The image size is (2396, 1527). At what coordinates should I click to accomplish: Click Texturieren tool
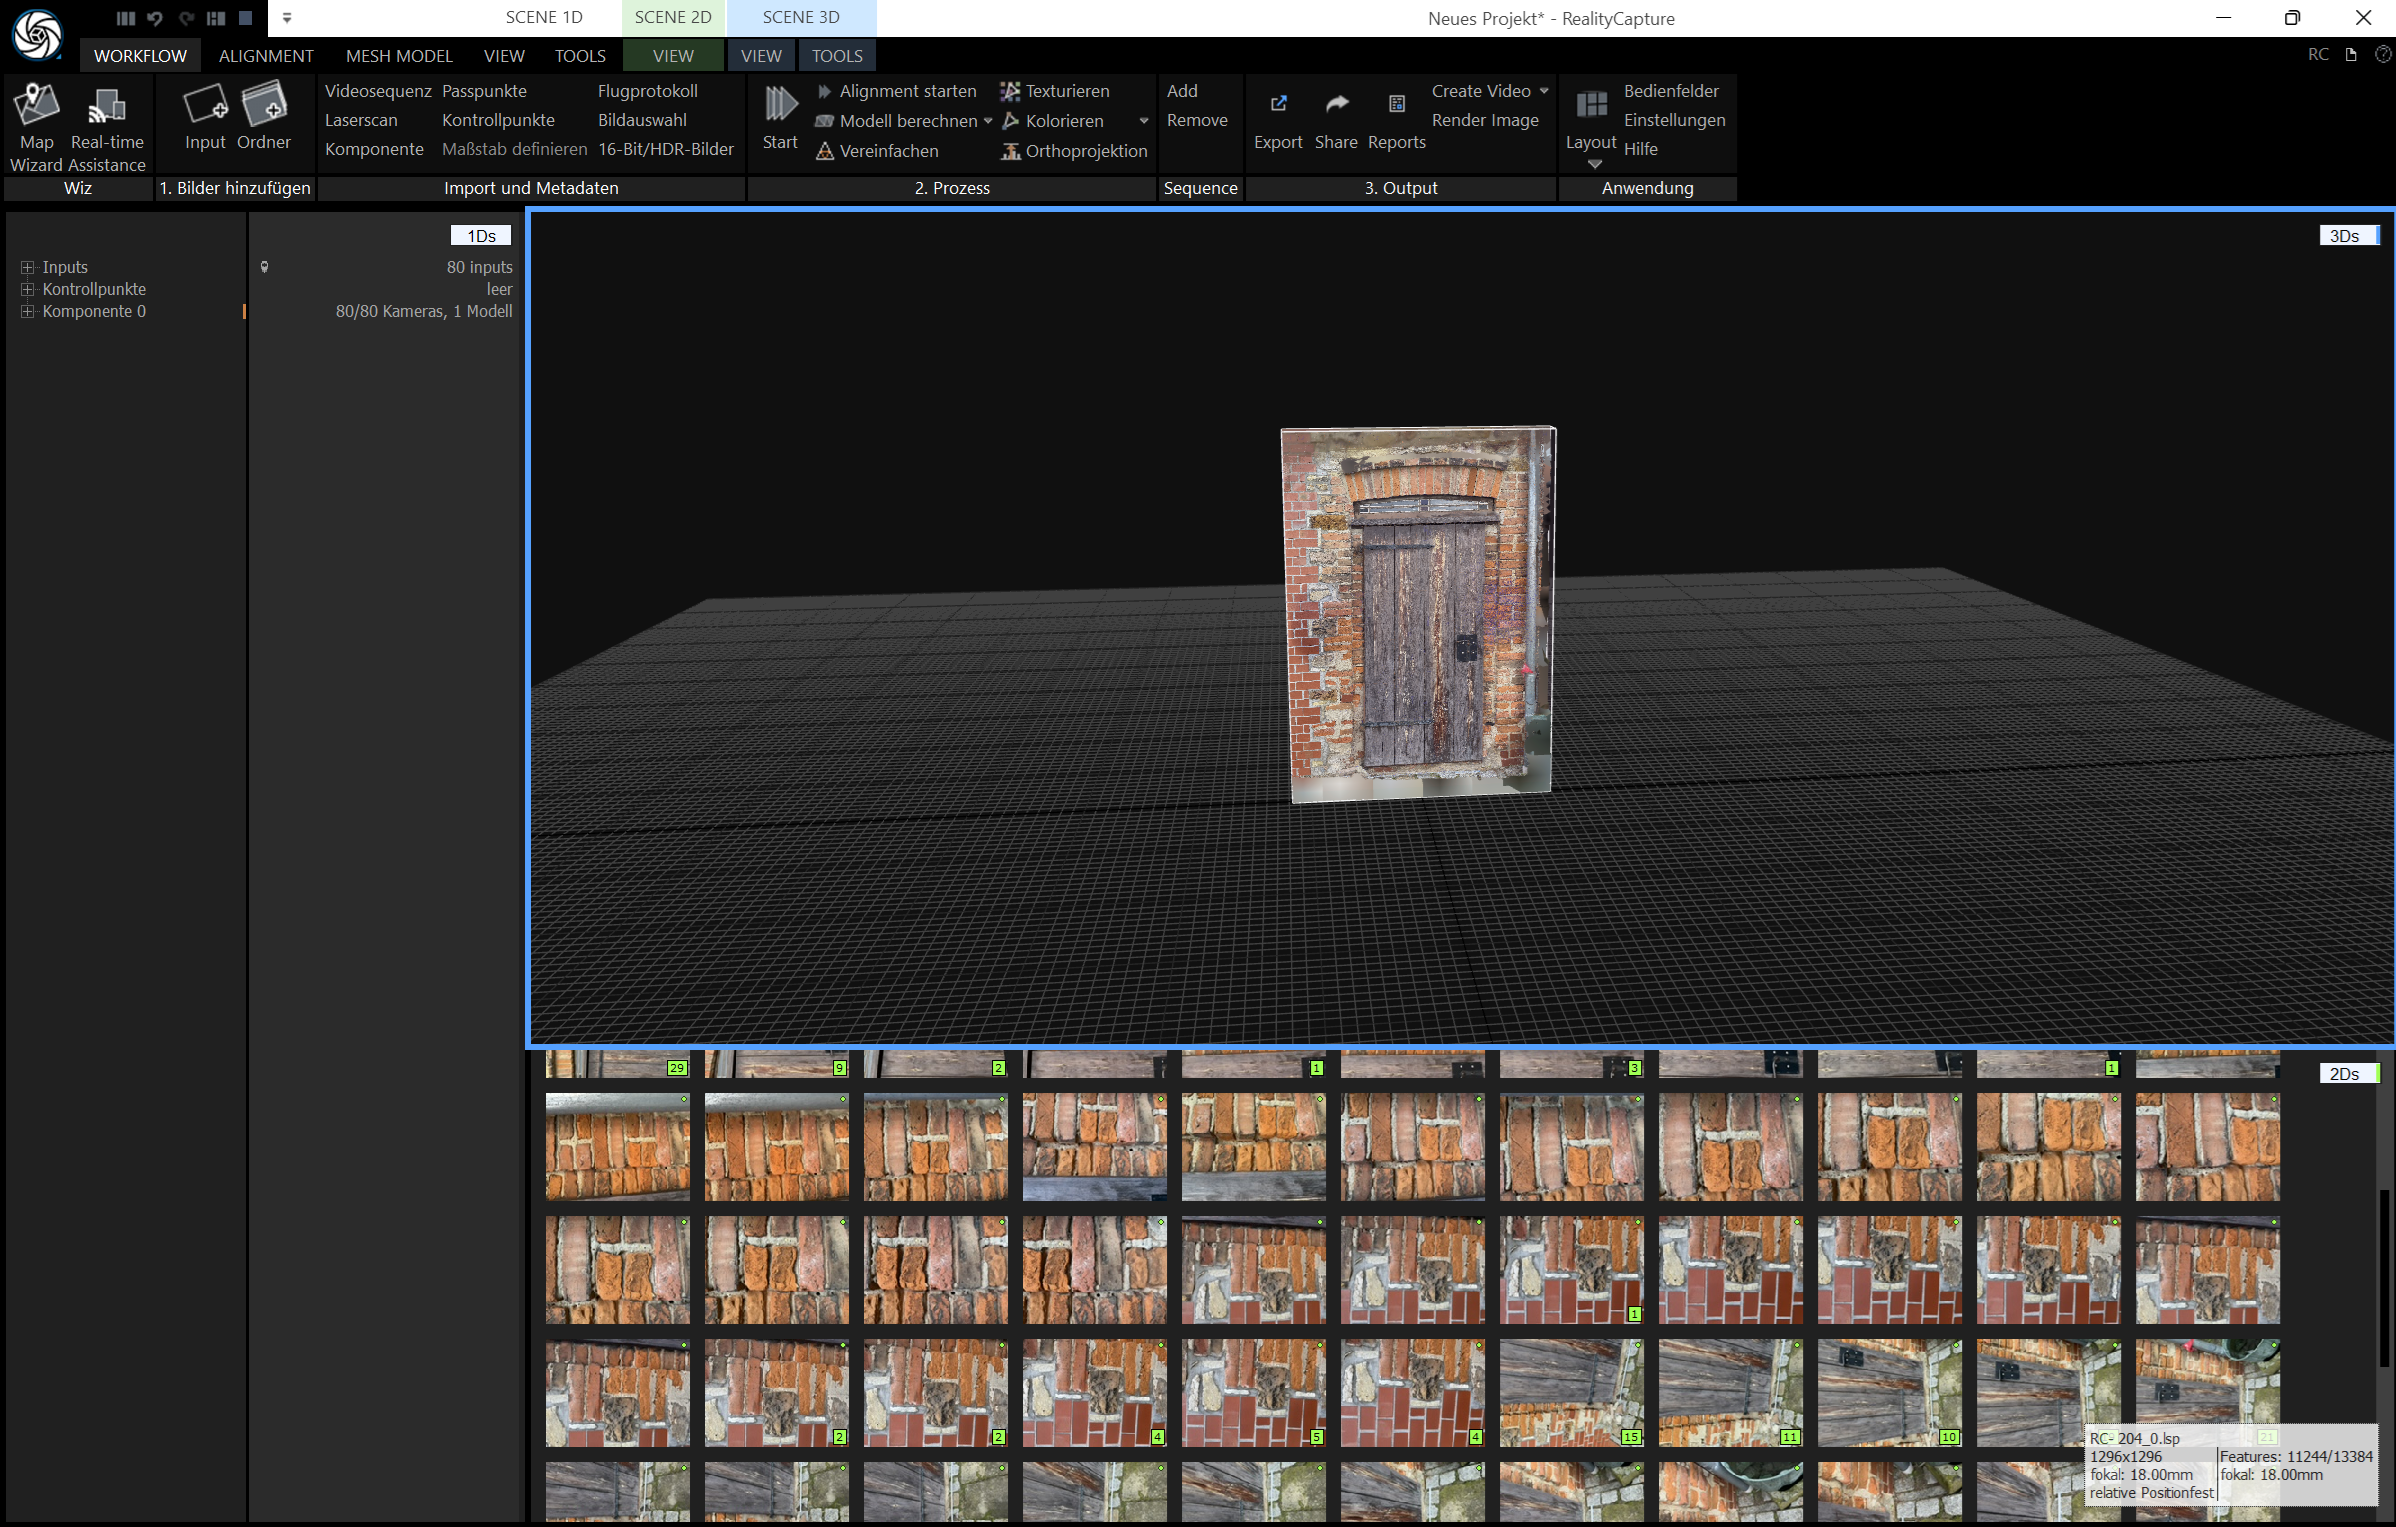click(x=1055, y=91)
